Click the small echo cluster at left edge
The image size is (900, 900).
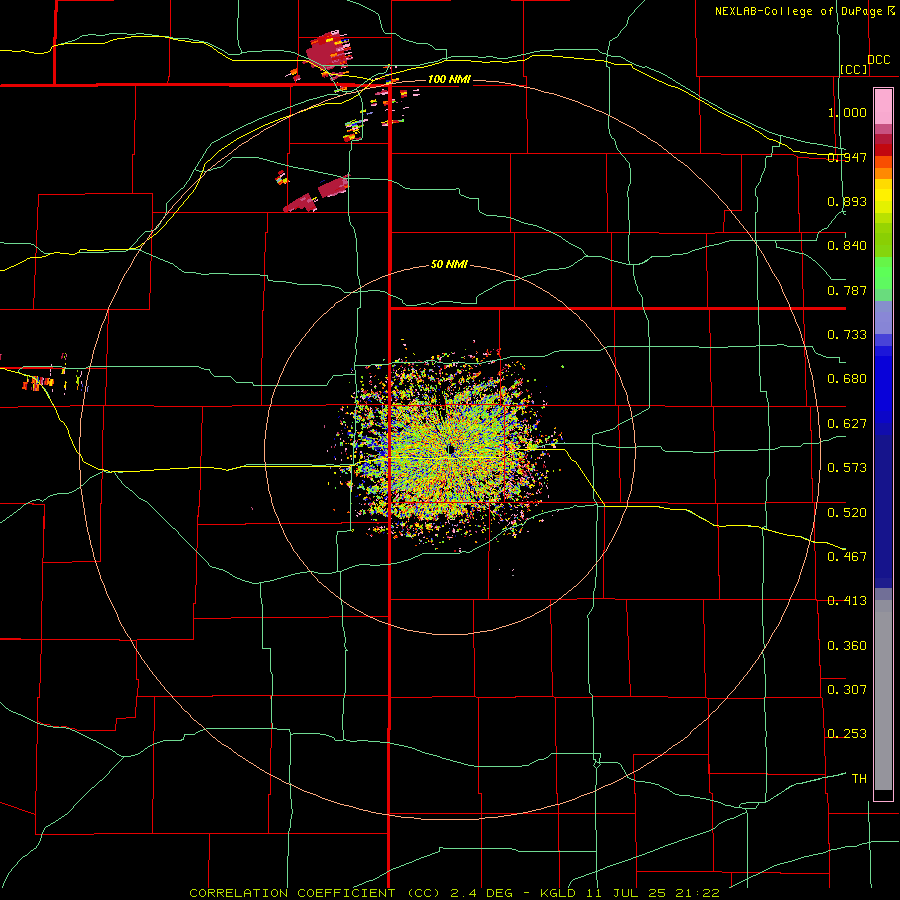39,382
